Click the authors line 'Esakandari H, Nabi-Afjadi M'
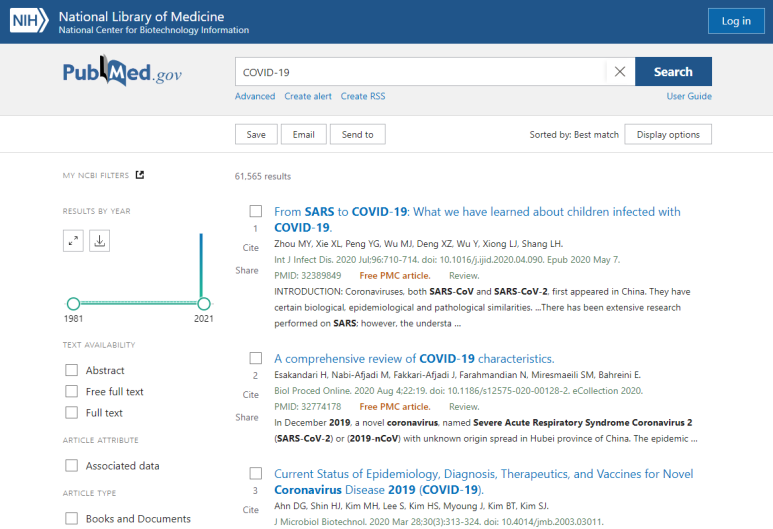 [457, 375]
